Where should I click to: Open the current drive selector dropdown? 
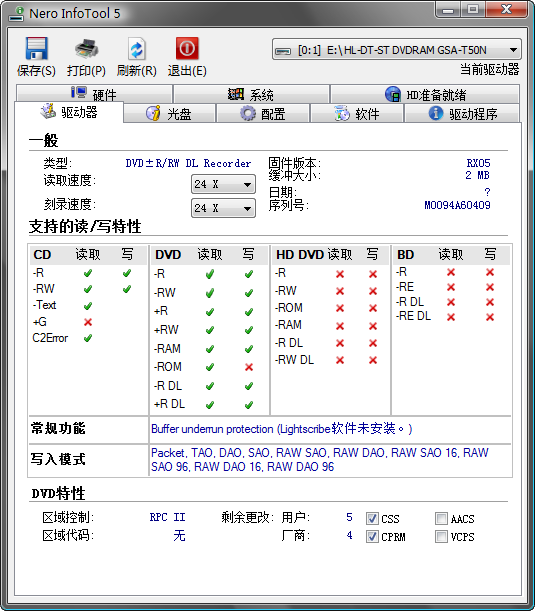click(x=397, y=49)
